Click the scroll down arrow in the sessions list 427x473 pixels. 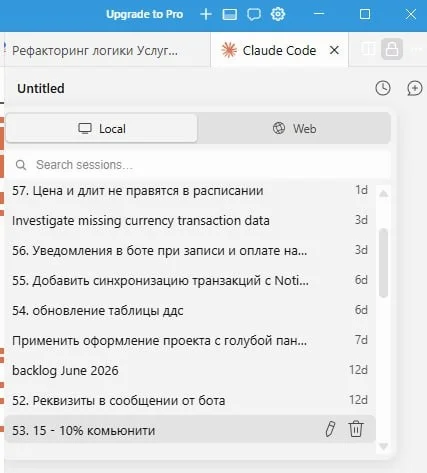pyautogui.click(x=383, y=446)
